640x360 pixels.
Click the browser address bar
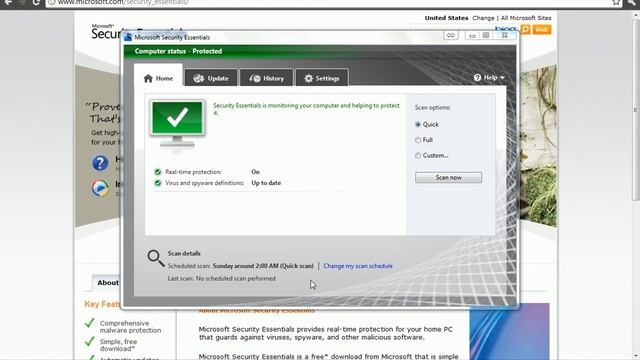click(327, 2)
